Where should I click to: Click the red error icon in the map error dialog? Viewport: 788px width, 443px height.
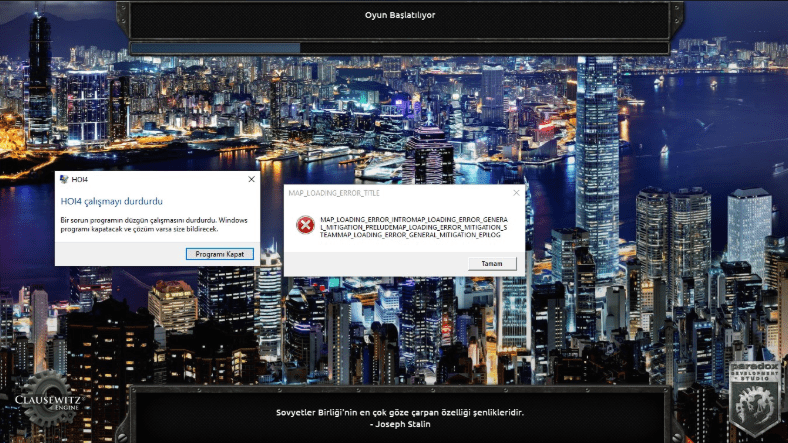point(305,225)
